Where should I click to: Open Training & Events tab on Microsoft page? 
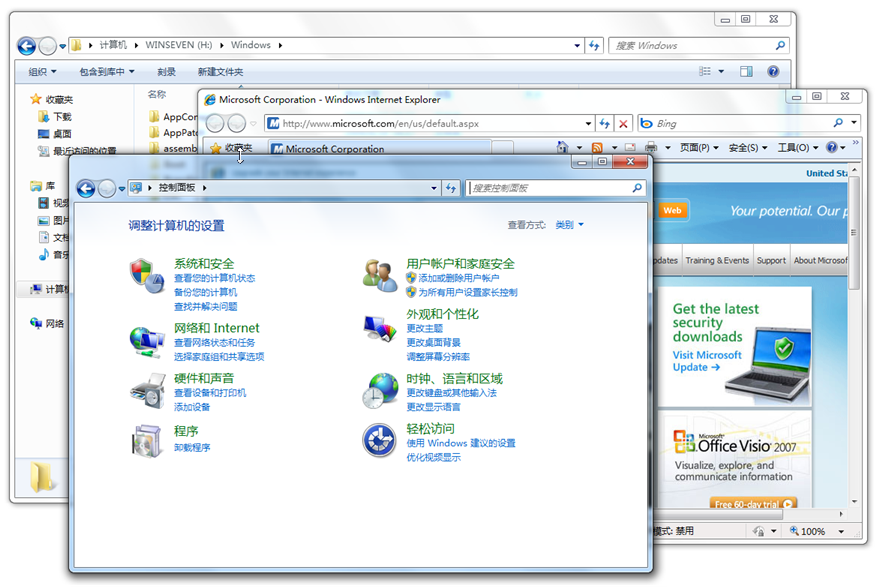pos(717,260)
